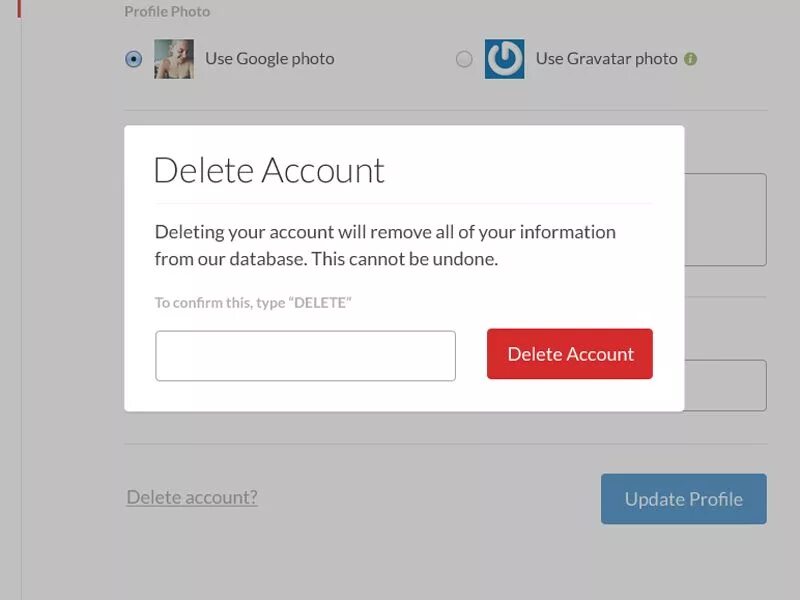
Task: Click the Profile Photo section heading
Action: [x=166, y=11]
